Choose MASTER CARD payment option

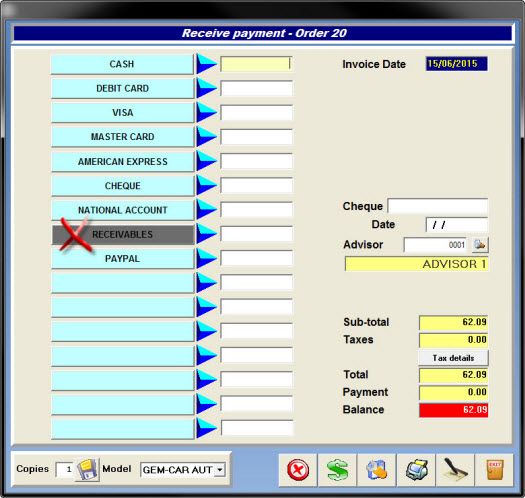click(122, 137)
